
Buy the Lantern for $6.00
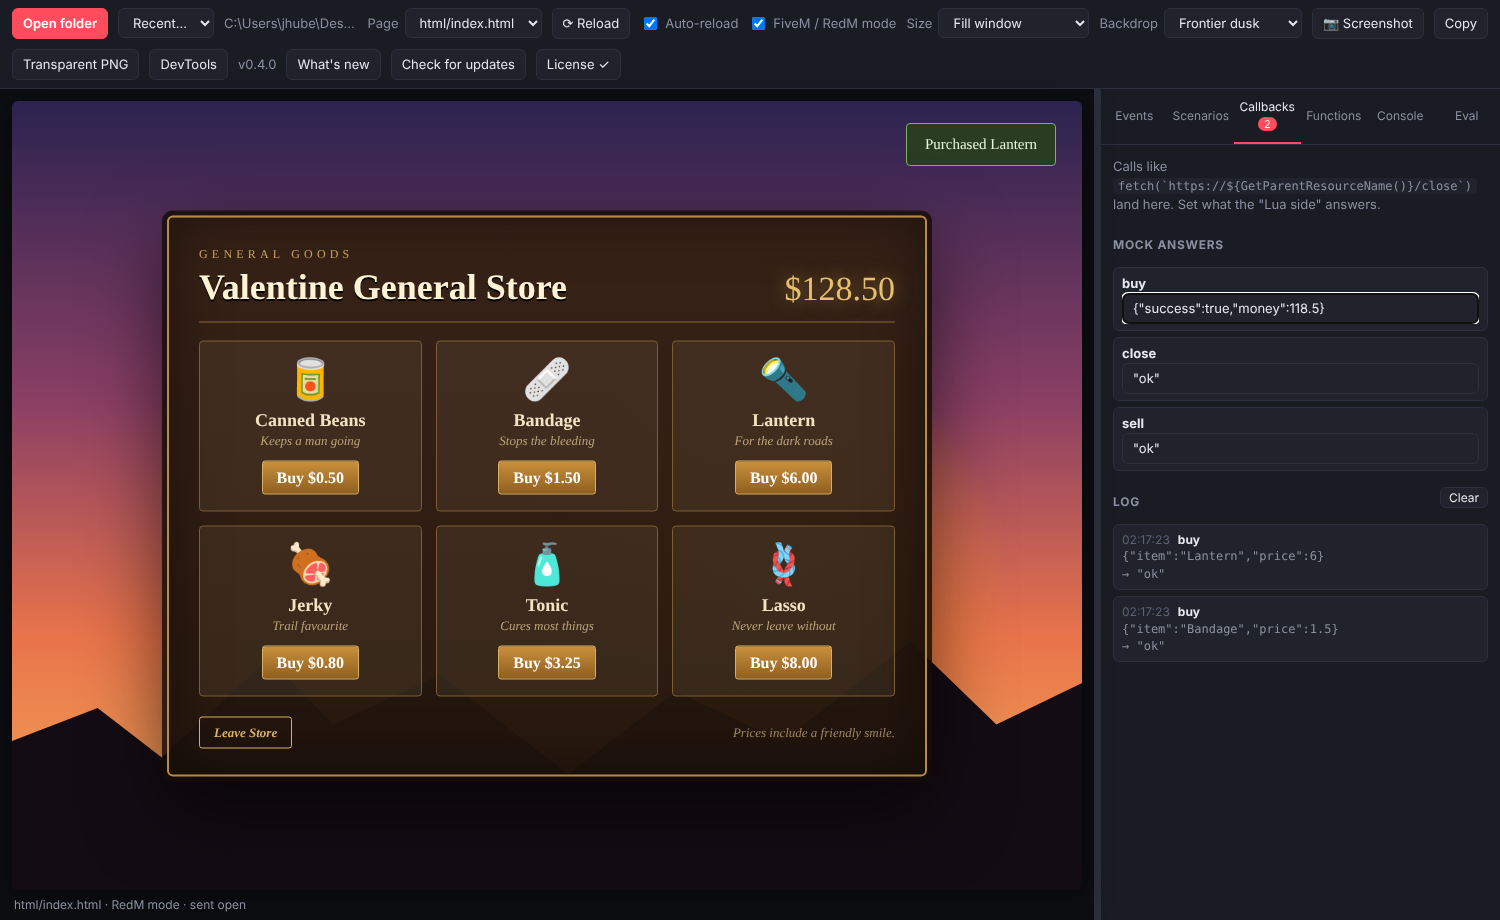(783, 478)
